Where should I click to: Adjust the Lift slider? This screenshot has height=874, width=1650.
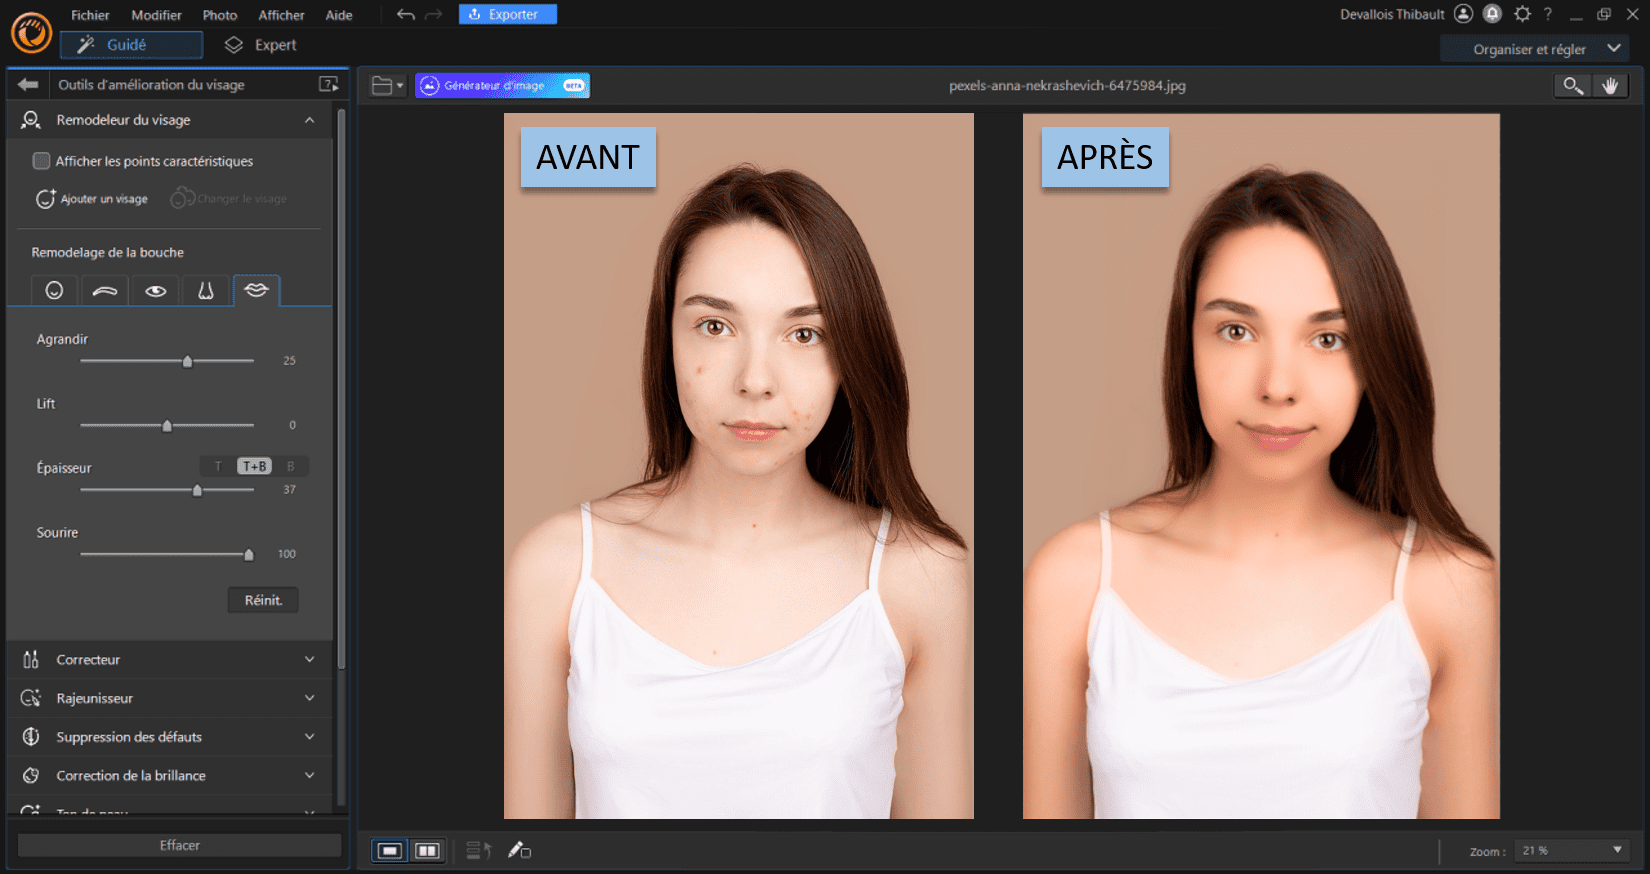click(x=167, y=426)
